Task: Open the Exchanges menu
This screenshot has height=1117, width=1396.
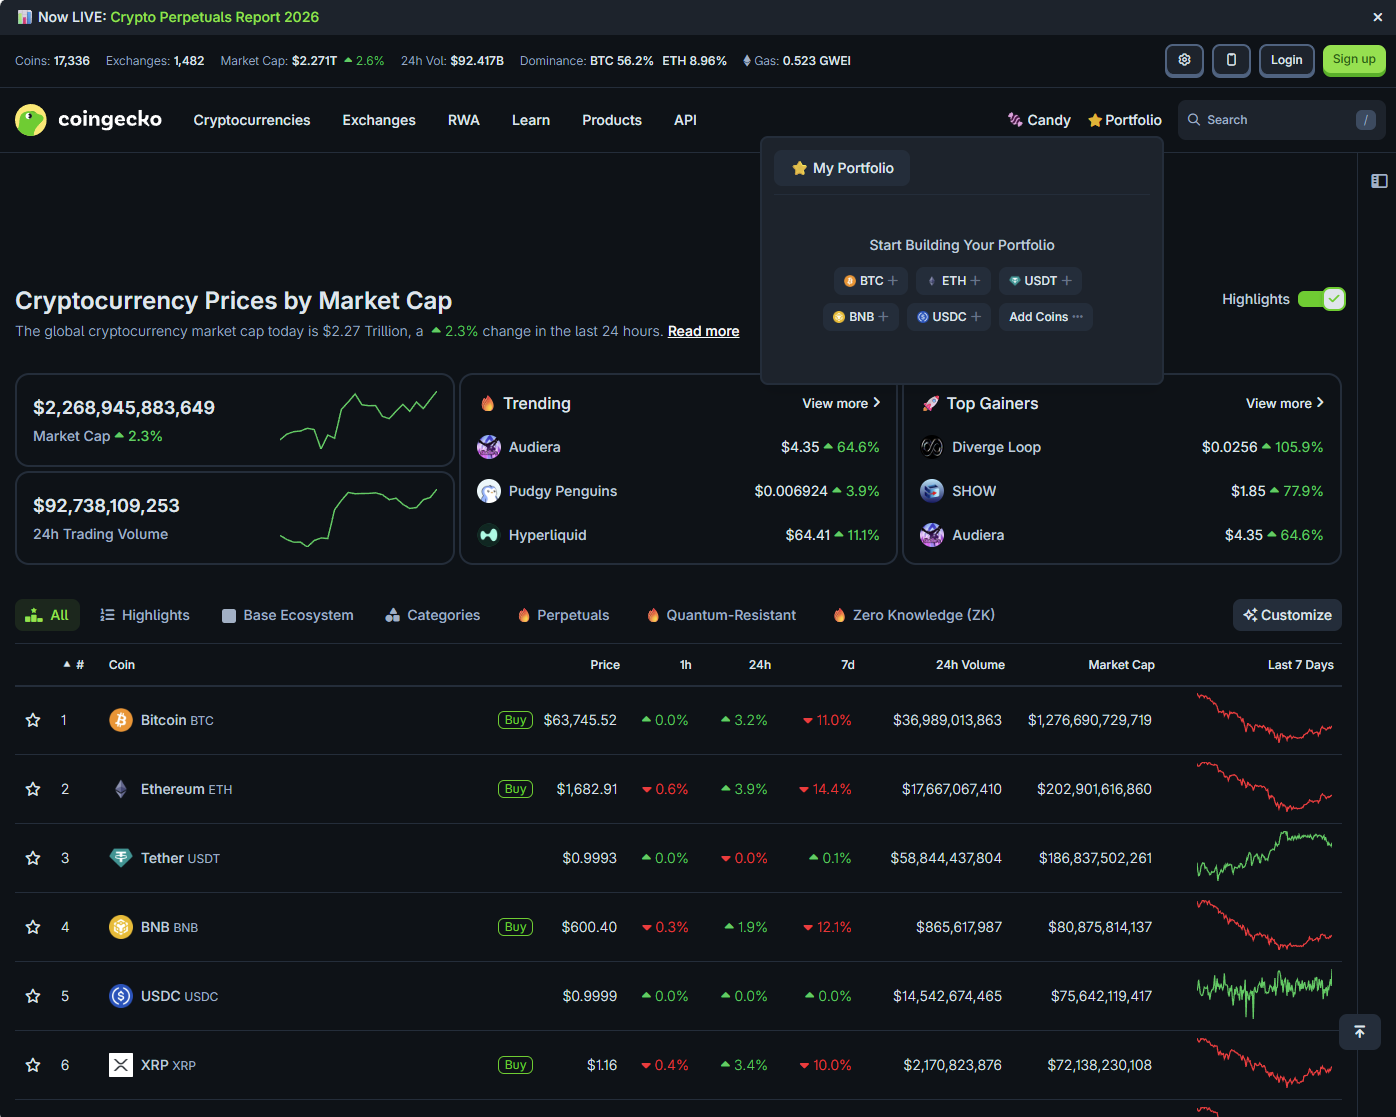Action: coord(379,120)
